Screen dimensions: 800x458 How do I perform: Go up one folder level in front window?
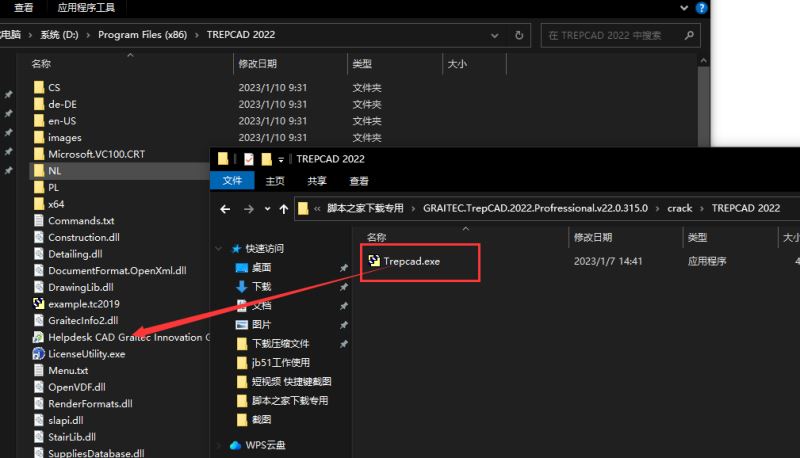pyautogui.click(x=284, y=209)
